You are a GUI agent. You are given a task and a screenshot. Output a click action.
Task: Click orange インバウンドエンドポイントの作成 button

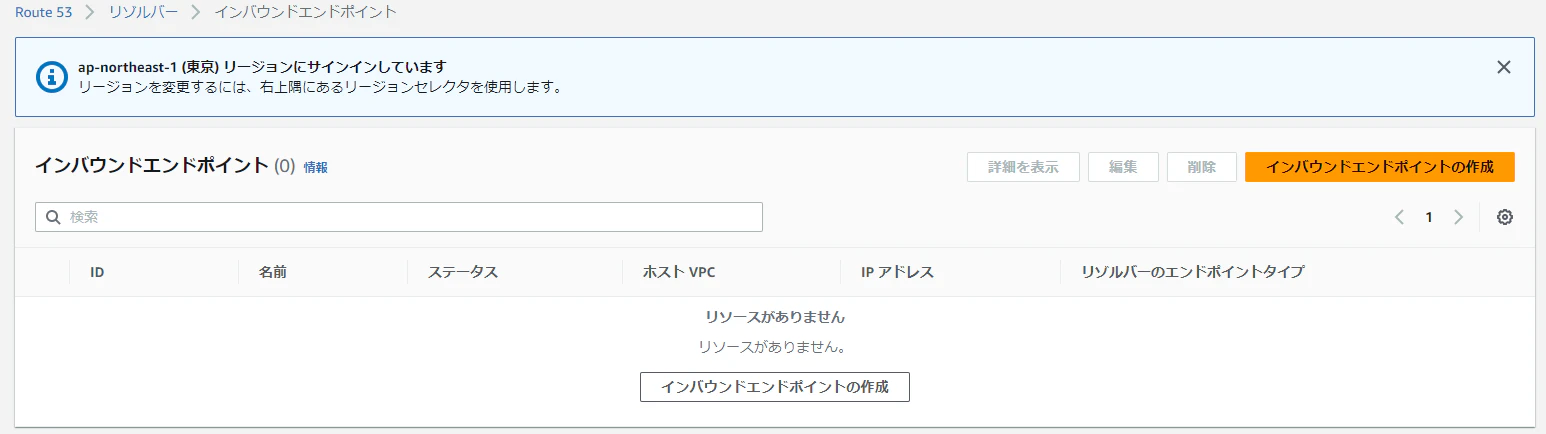pos(1380,167)
